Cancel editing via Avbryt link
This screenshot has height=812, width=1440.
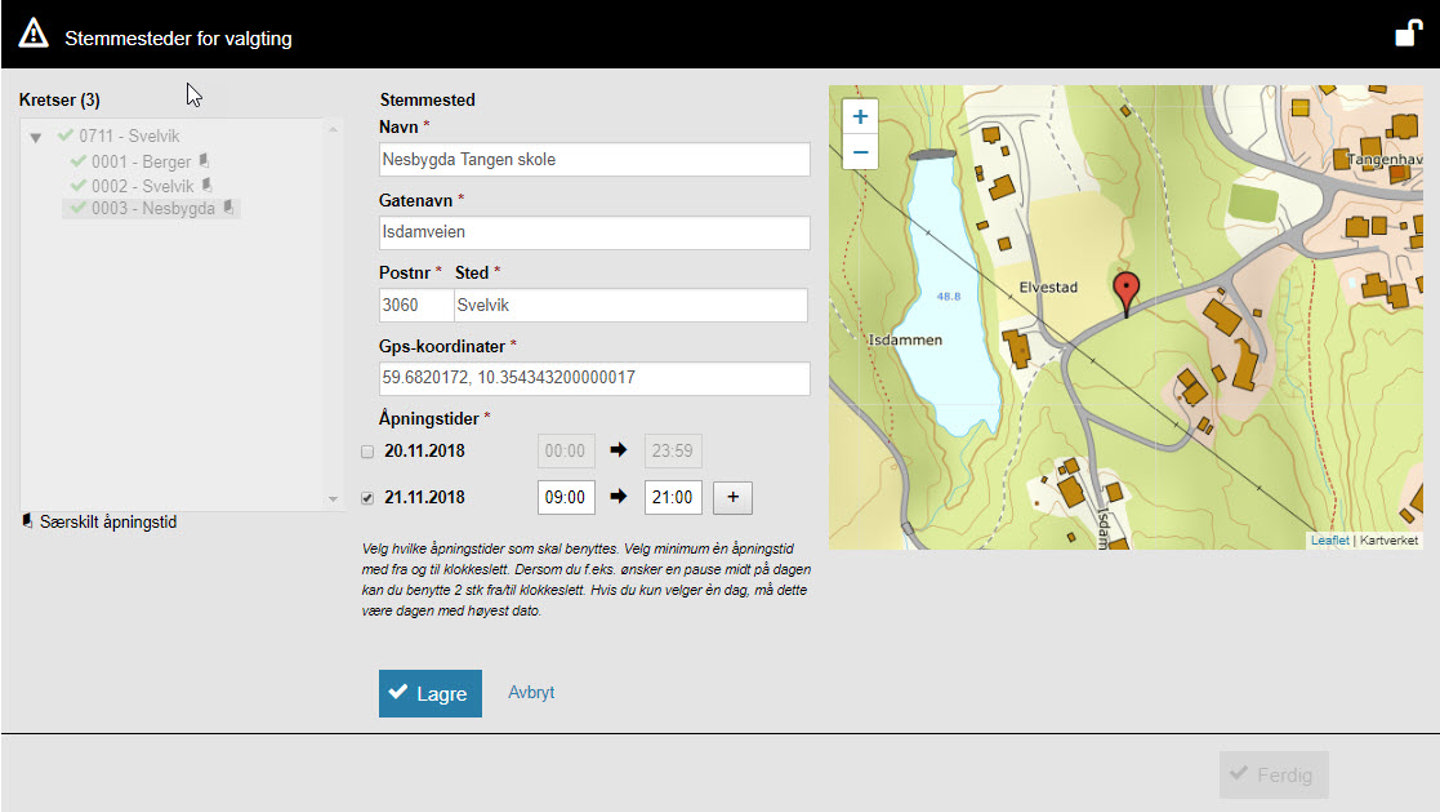(x=531, y=692)
